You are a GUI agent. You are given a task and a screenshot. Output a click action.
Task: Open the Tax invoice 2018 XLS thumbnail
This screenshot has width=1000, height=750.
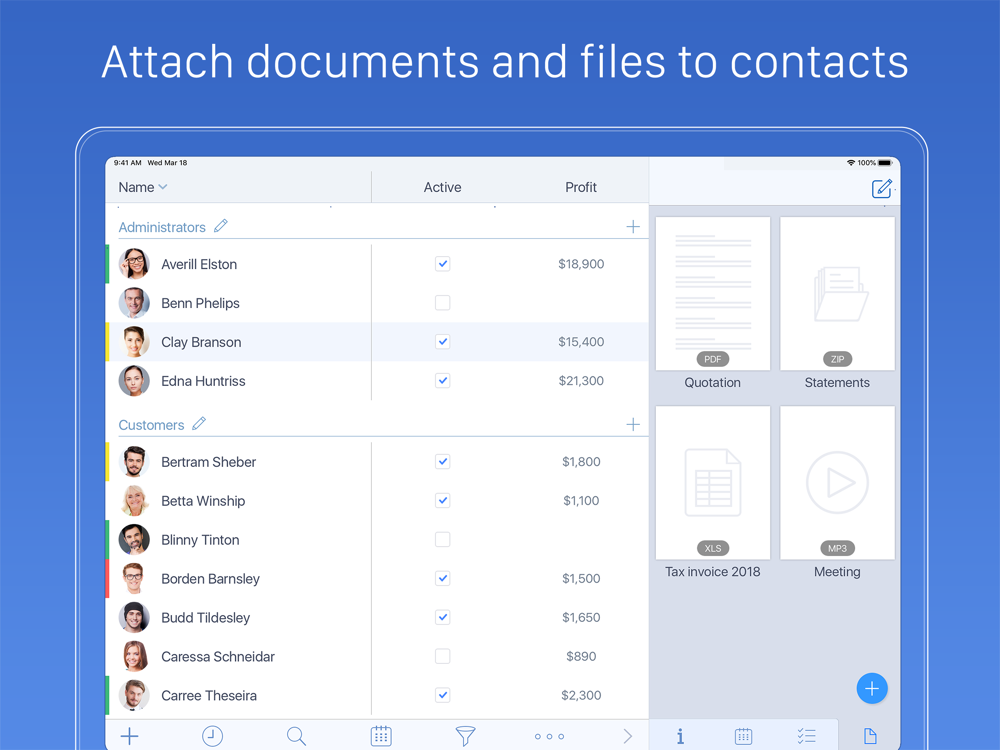pos(713,483)
